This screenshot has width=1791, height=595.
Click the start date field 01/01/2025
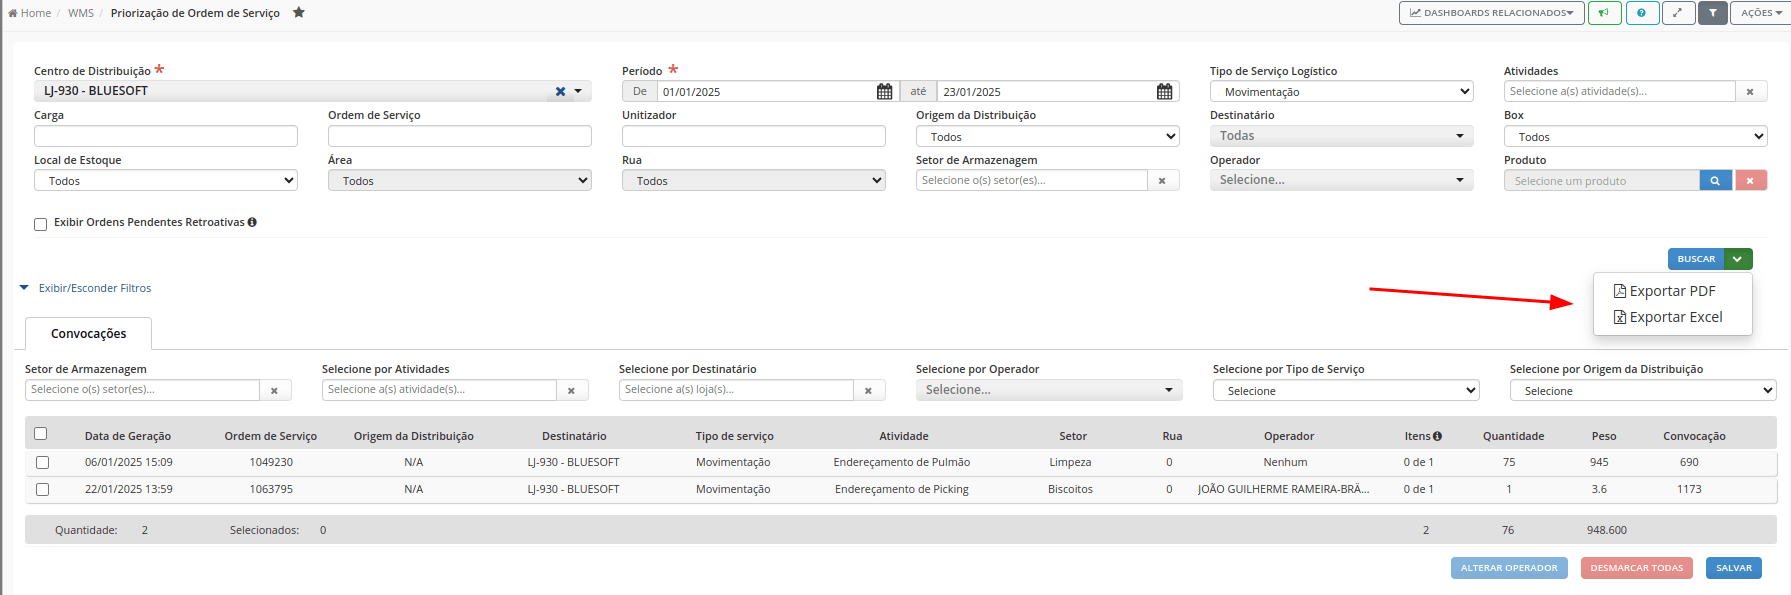coord(766,91)
